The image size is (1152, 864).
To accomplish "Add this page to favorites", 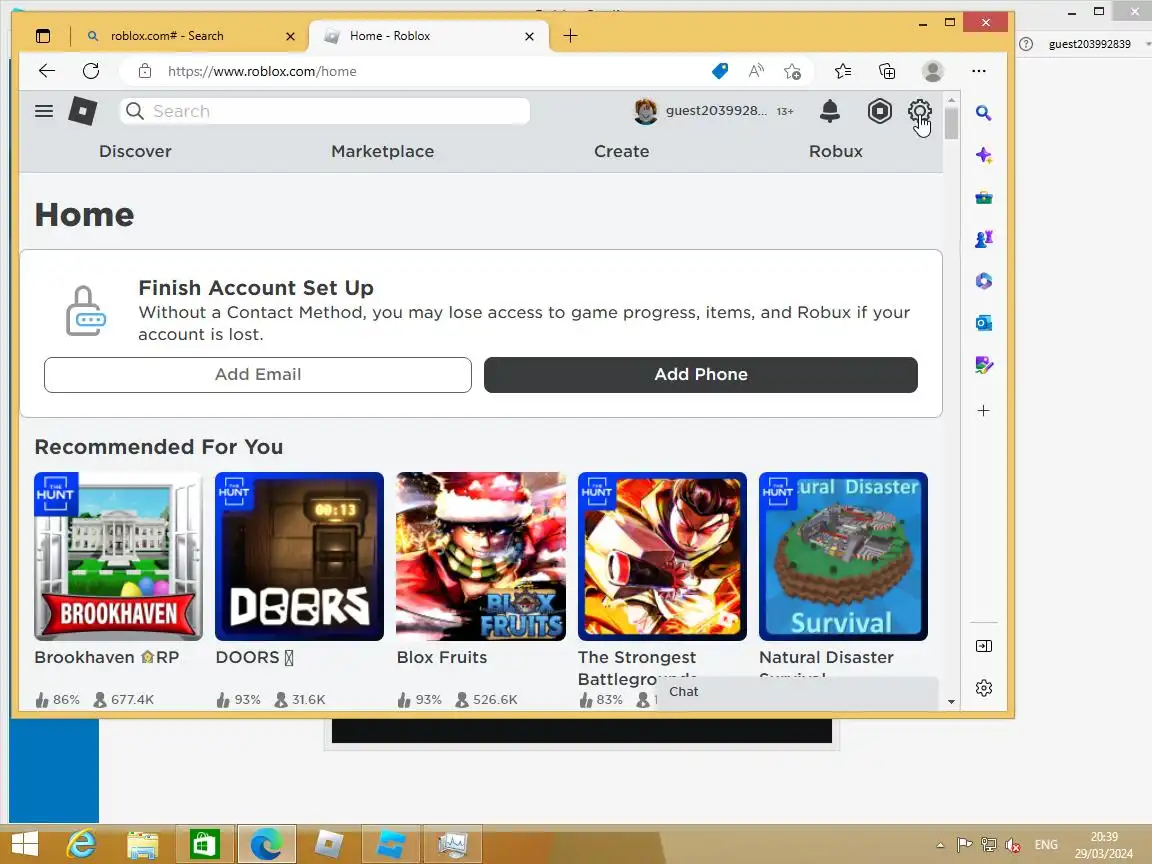I will point(792,71).
